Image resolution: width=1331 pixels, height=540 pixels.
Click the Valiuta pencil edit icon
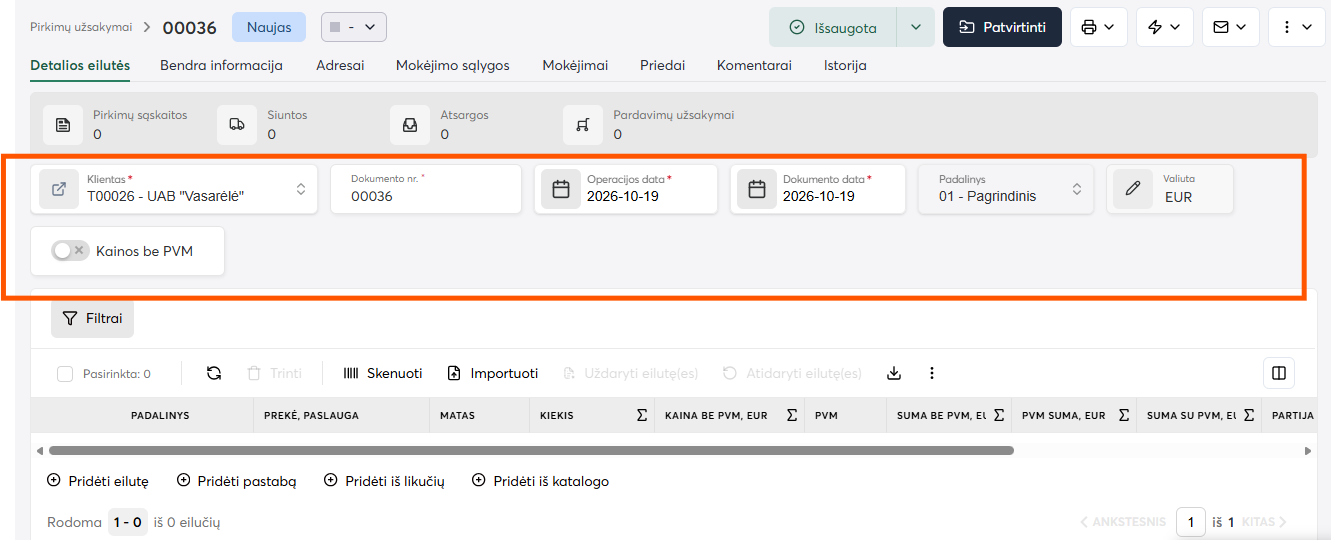(1133, 189)
